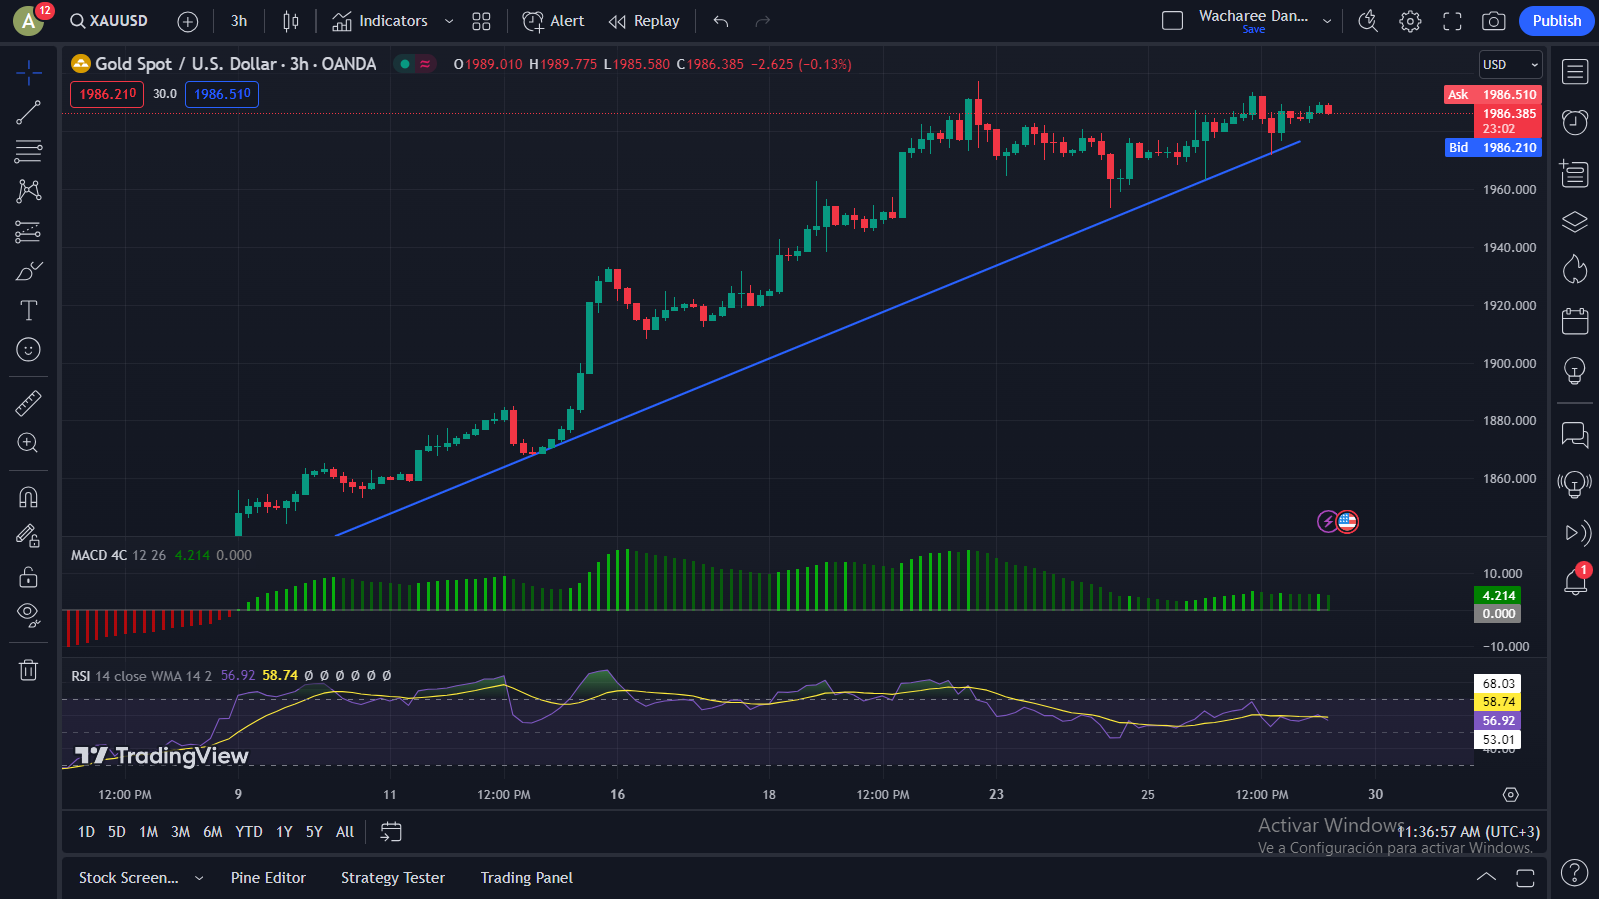1599x899 pixels.
Task: Remove drawings with the trash icon
Action: pyautogui.click(x=28, y=670)
